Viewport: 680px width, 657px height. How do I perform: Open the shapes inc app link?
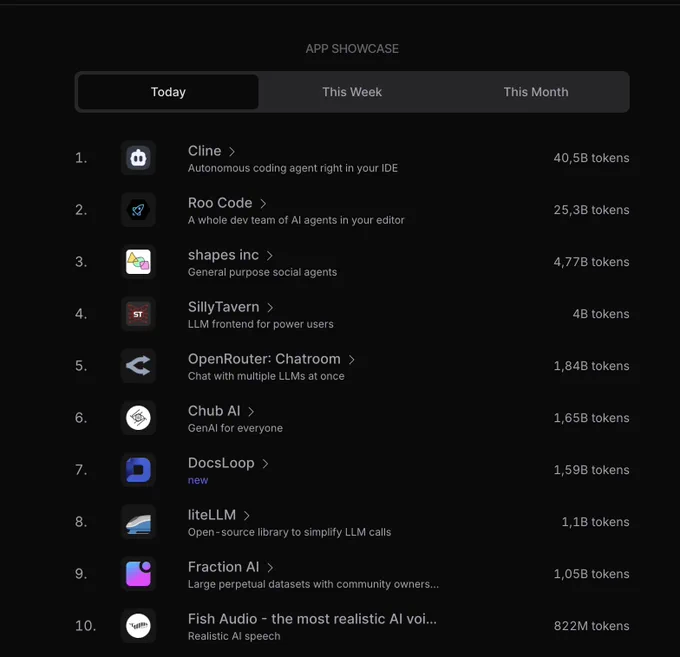(x=223, y=255)
